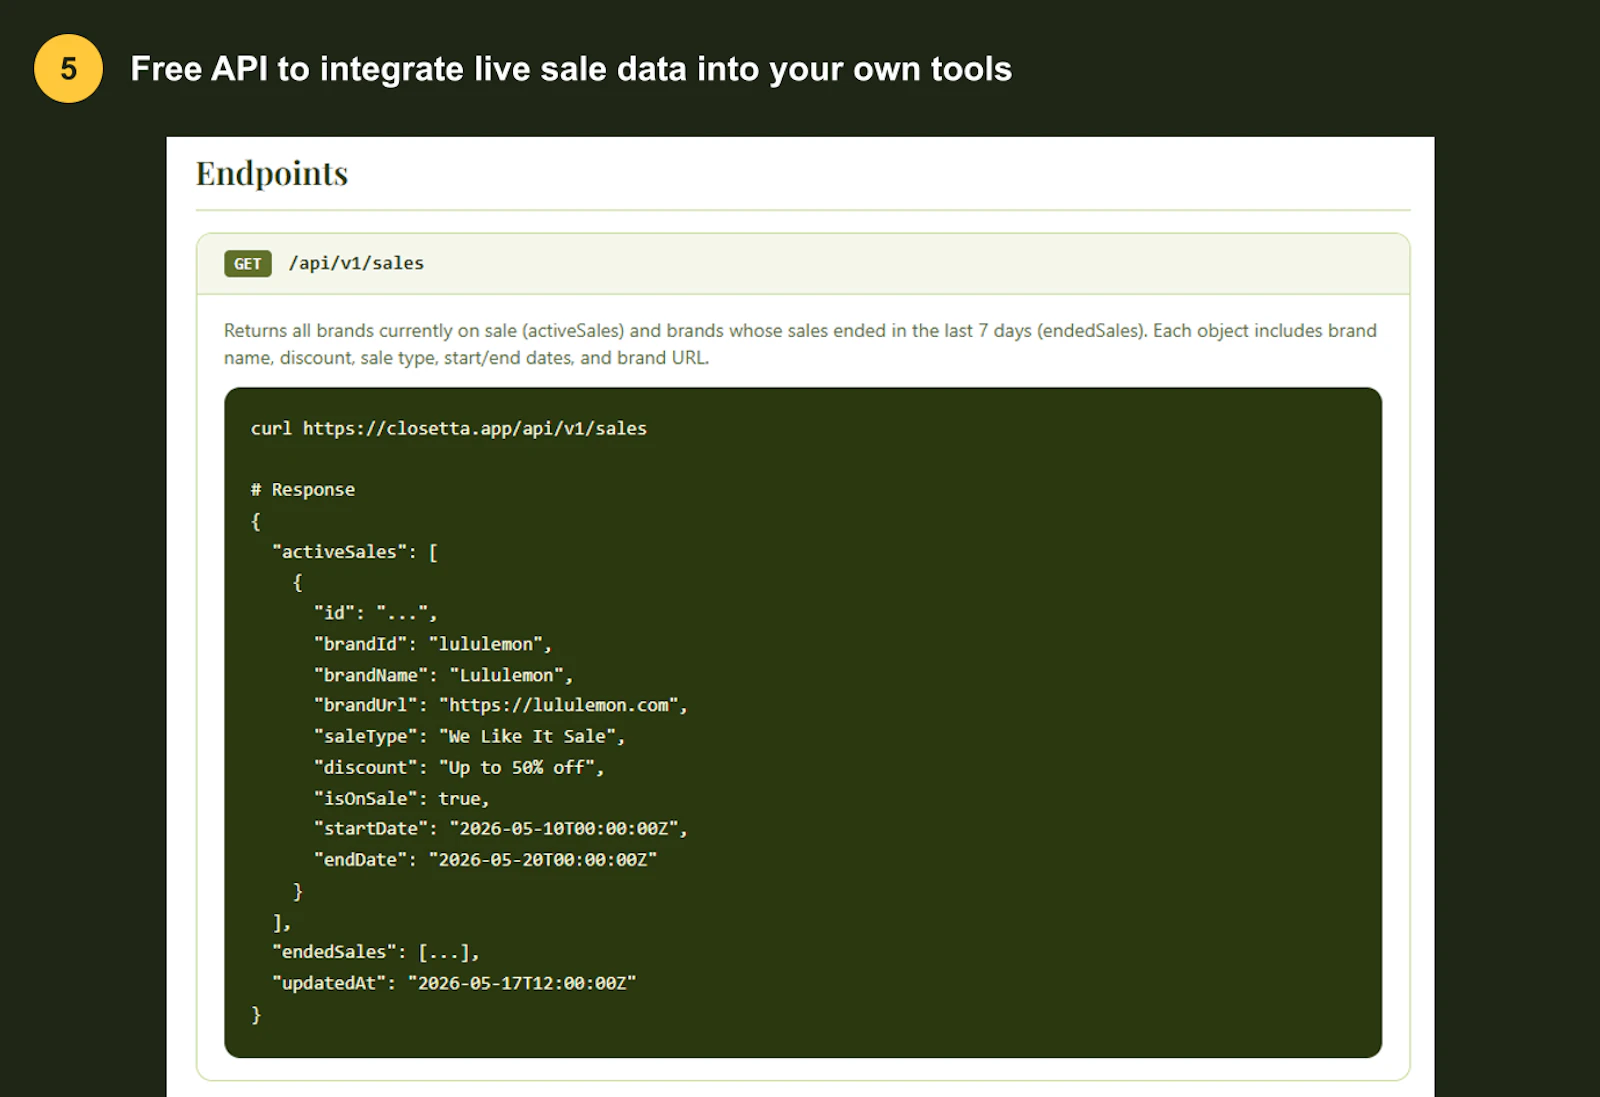Image resolution: width=1600 pixels, height=1097 pixels.
Task: Select the "endedSales": [...] line
Action: click(376, 952)
